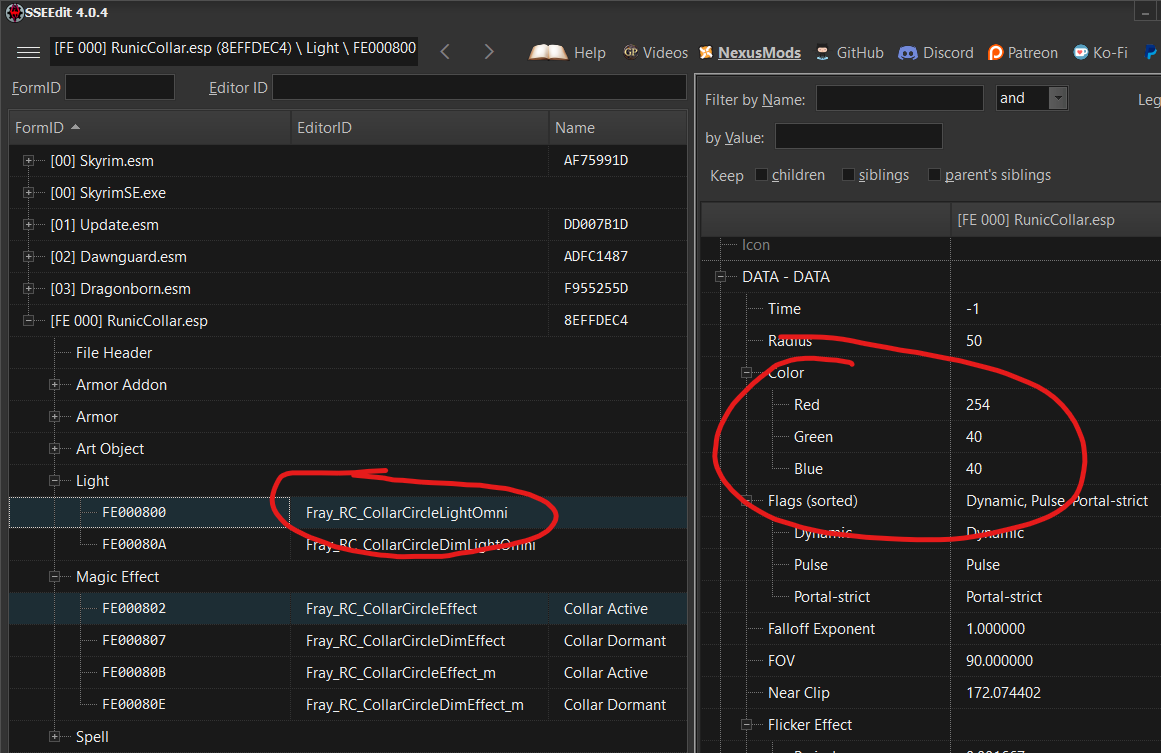Screen dimensions: 1161x753
Task: Select Fray_RC_CollarCircleDimLightOmni light record
Action: tap(420, 545)
